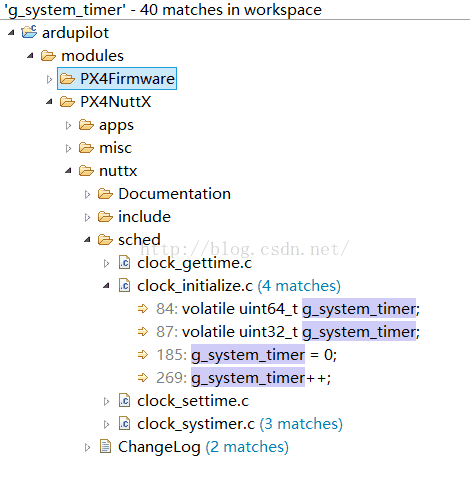Click the clock_gettime.c file icon
This screenshot has height=477, width=470.
pos(125,263)
